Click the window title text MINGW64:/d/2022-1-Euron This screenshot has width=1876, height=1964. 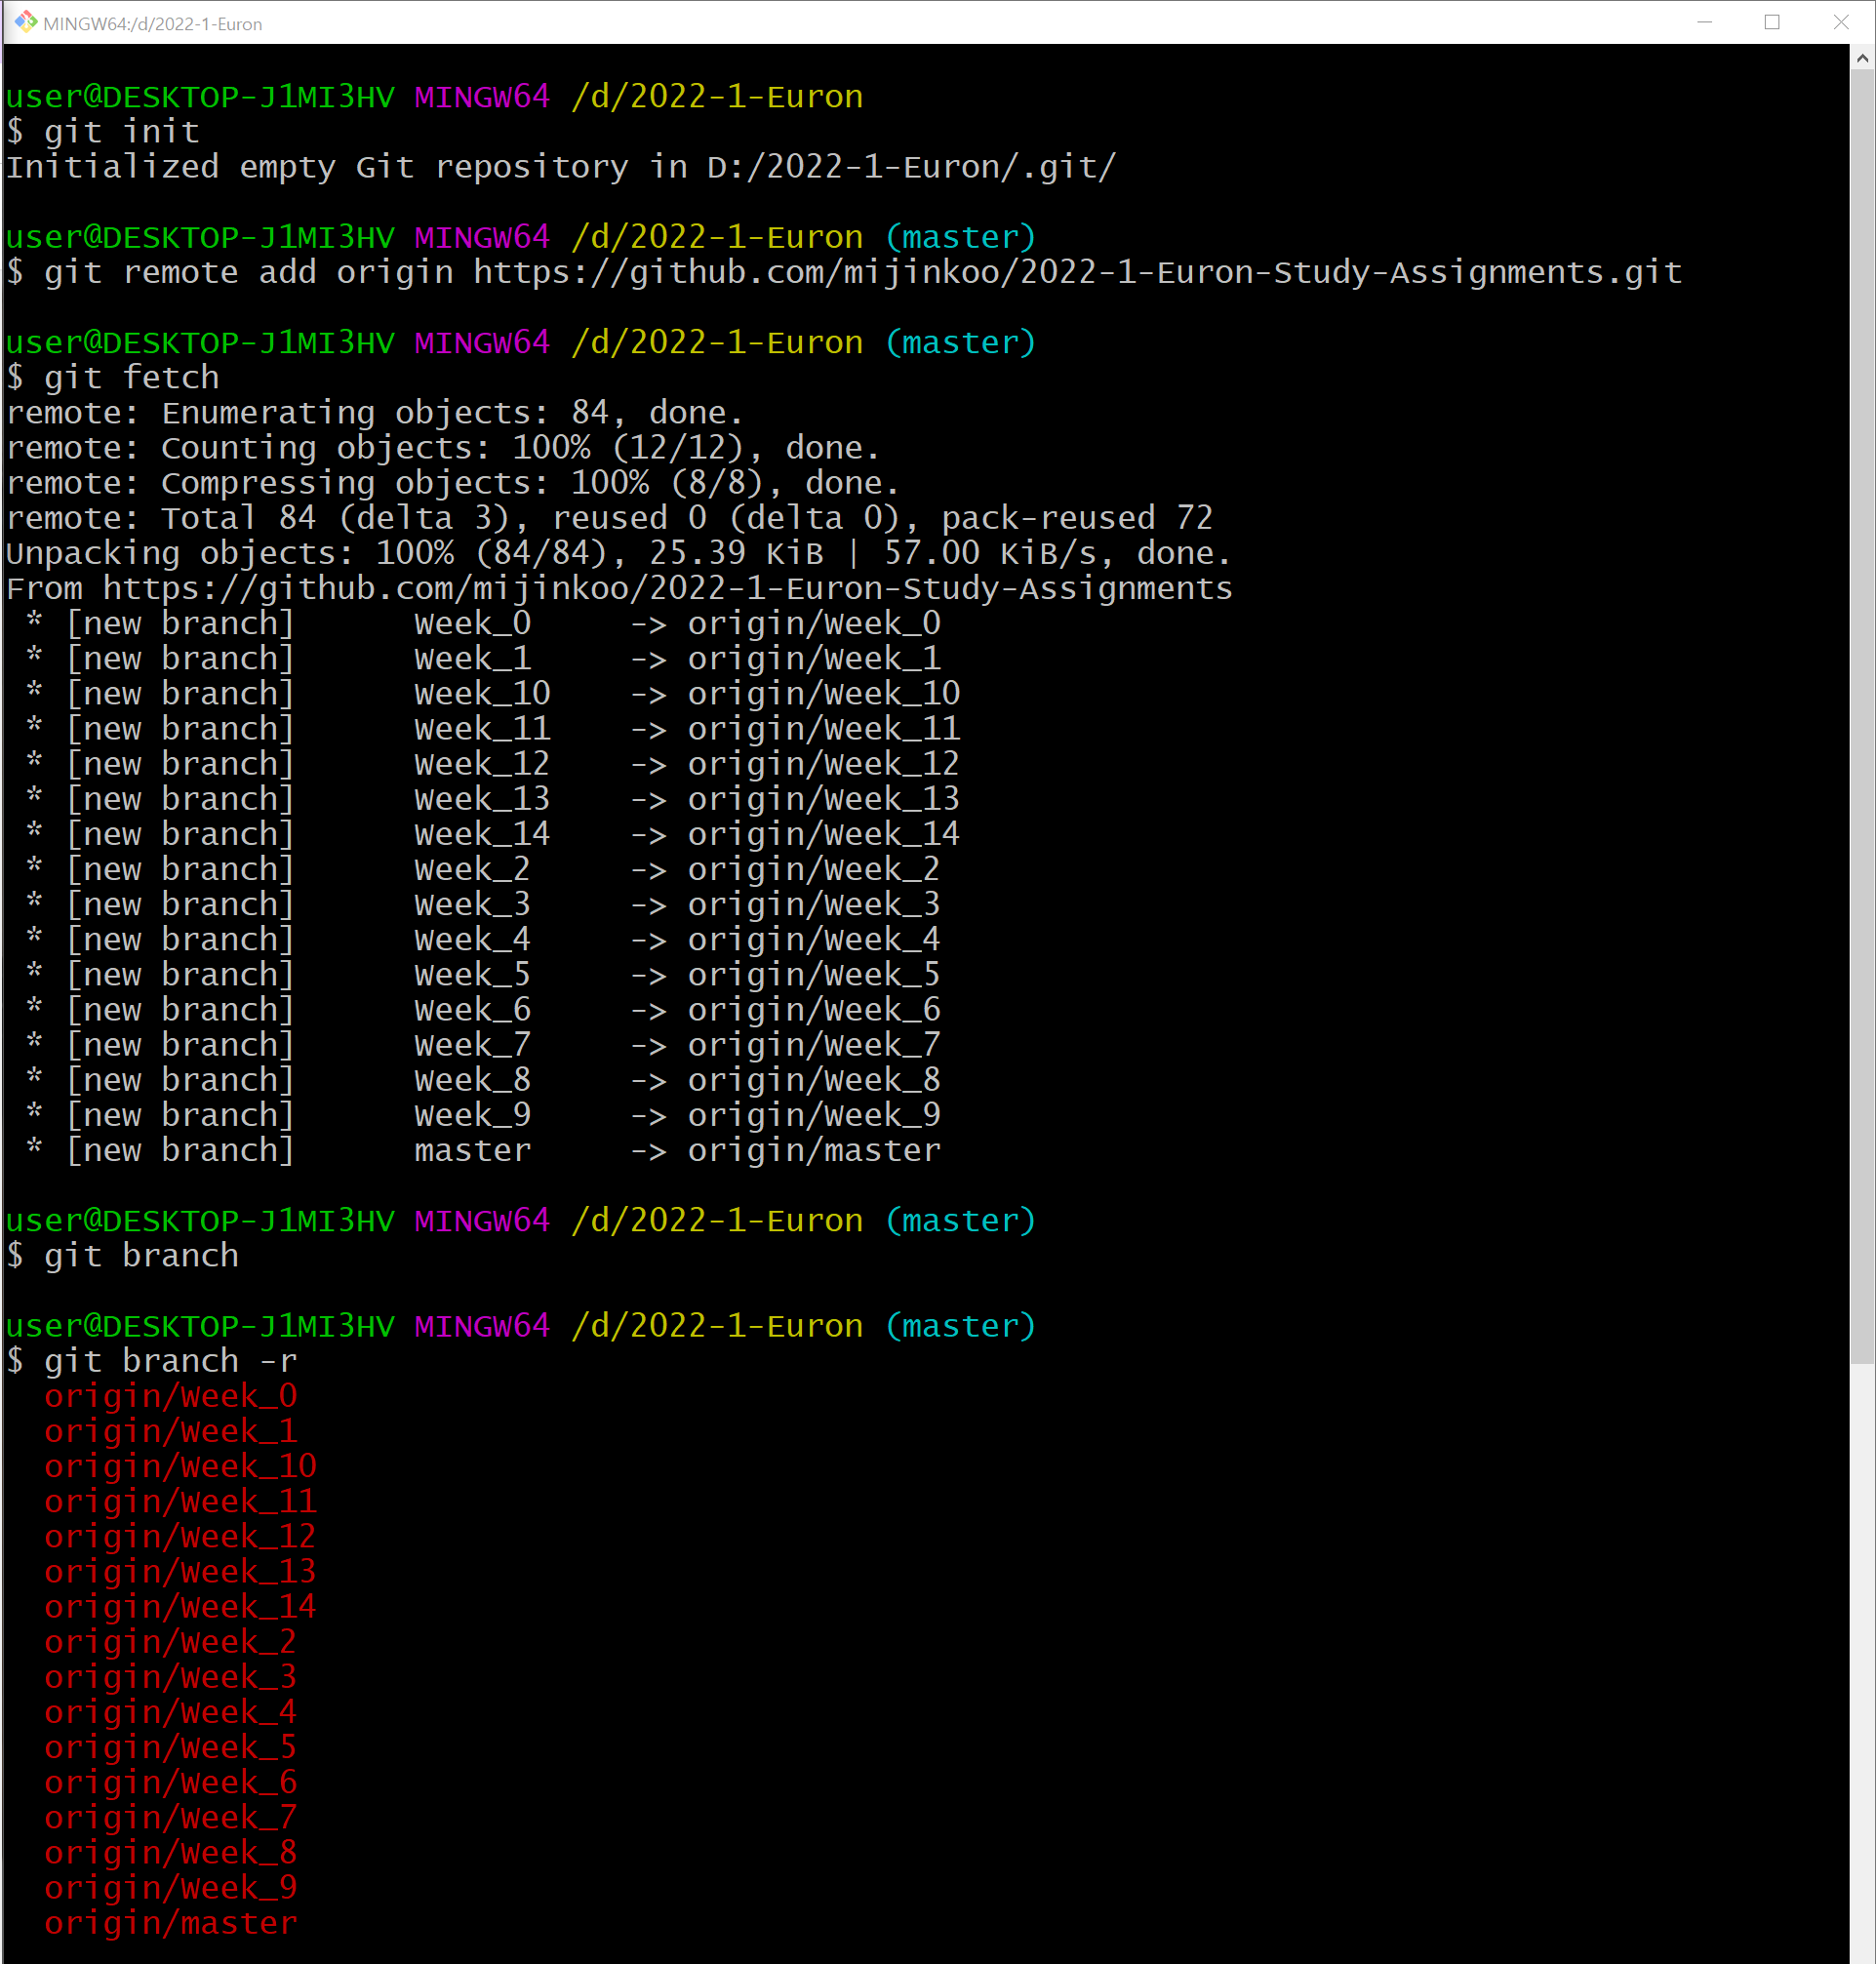coord(153,24)
